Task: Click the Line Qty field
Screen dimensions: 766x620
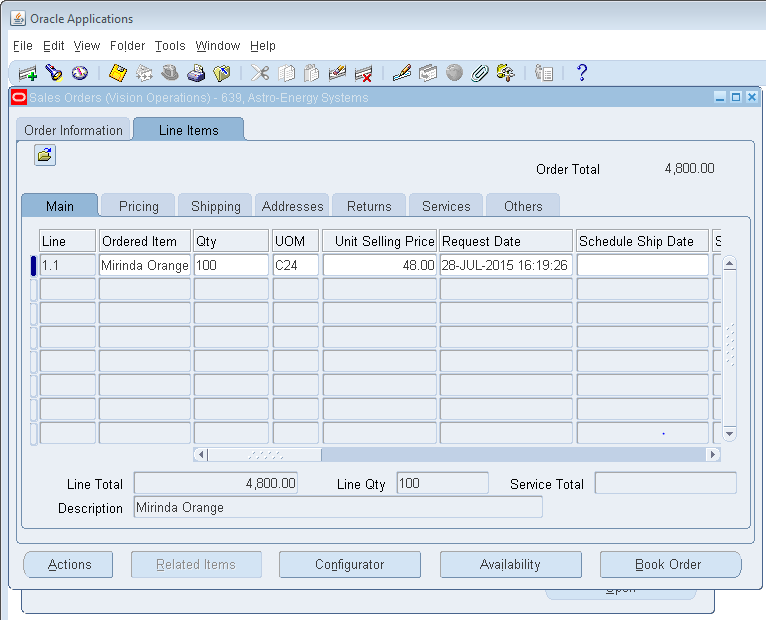Action: click(443, 483)
